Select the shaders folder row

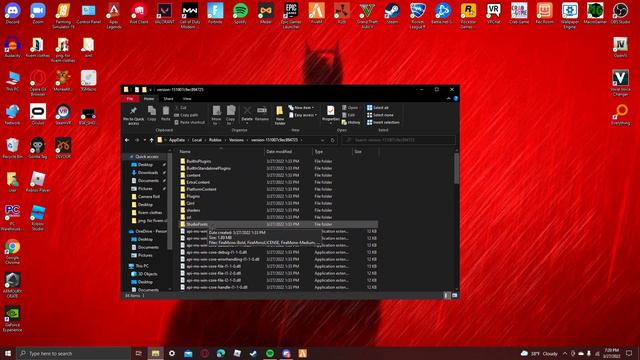278,210
